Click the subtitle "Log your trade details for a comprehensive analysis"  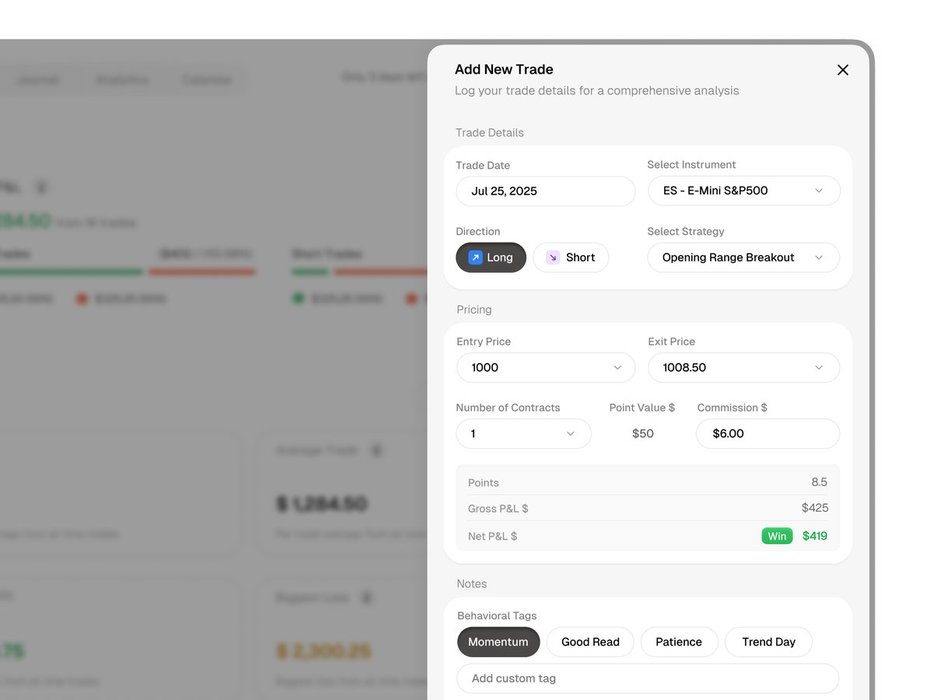coord(597,90)
